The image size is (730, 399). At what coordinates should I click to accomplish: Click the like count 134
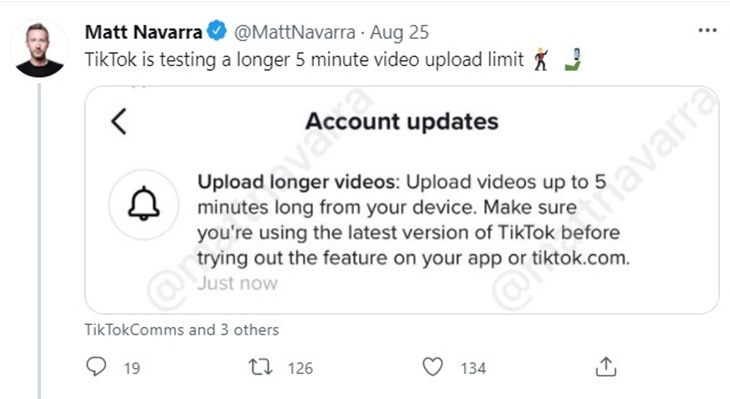[x=473, y=368]
